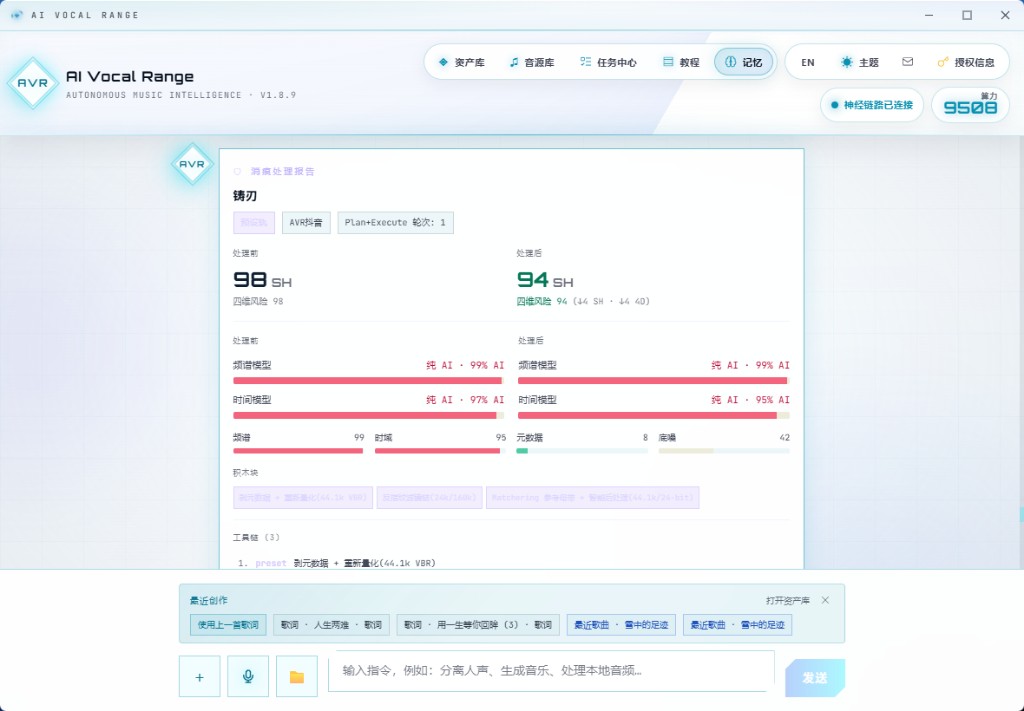Click the 神经链路已连接 connection status pill

coord(872,104)
